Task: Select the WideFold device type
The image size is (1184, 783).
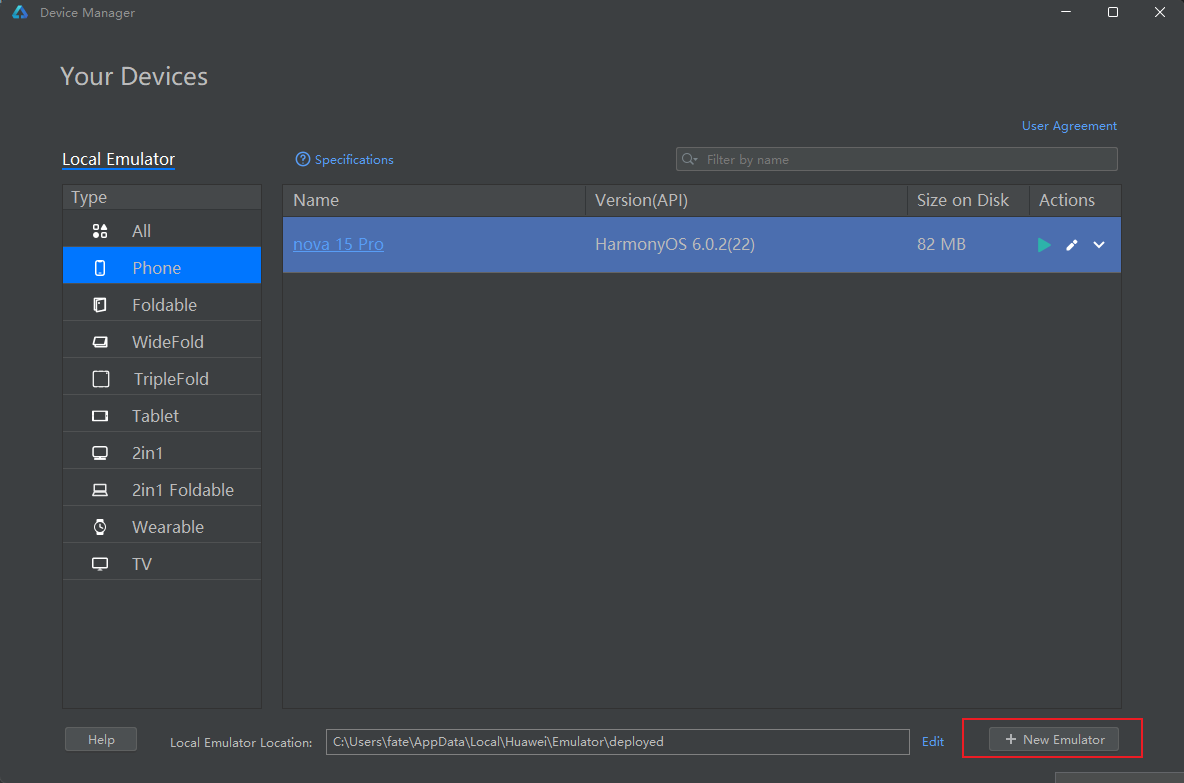Action: [x=162, y=342]
